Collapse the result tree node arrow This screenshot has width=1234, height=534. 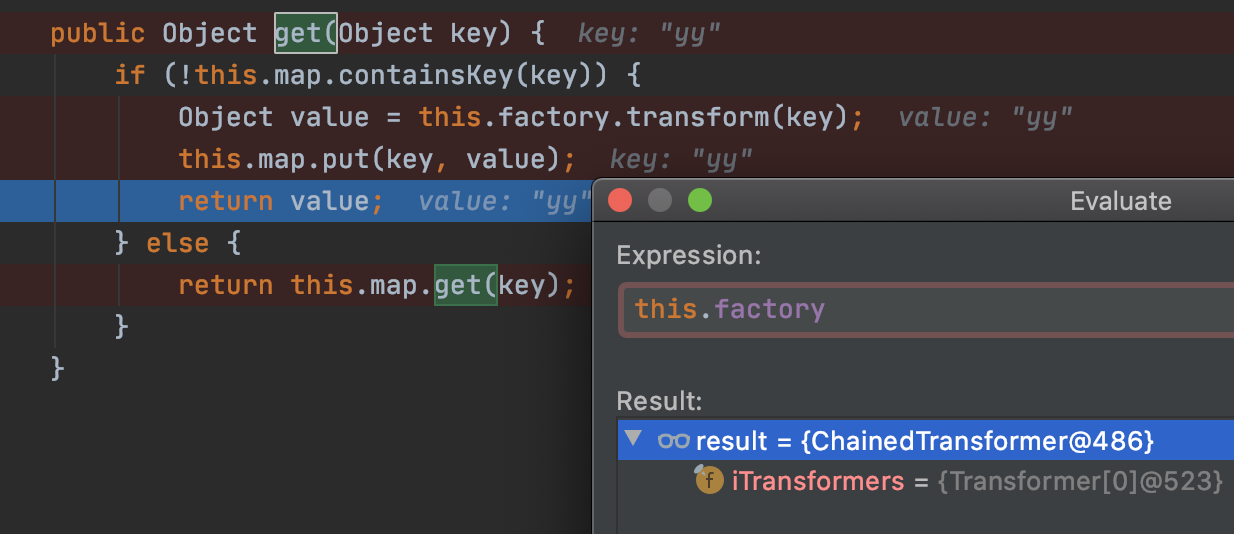[x=632, y=439]
